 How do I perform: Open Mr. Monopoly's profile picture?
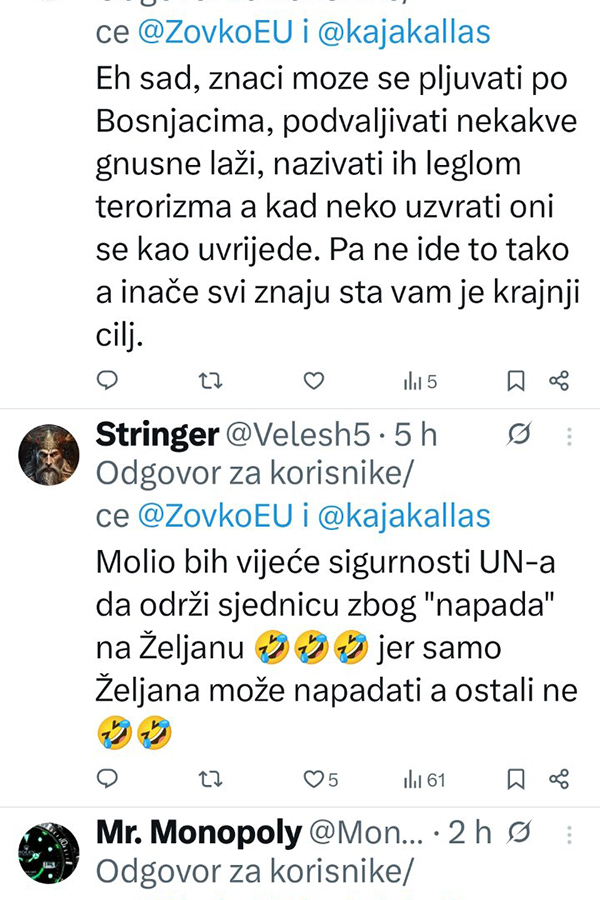click(x=49, y=853)
